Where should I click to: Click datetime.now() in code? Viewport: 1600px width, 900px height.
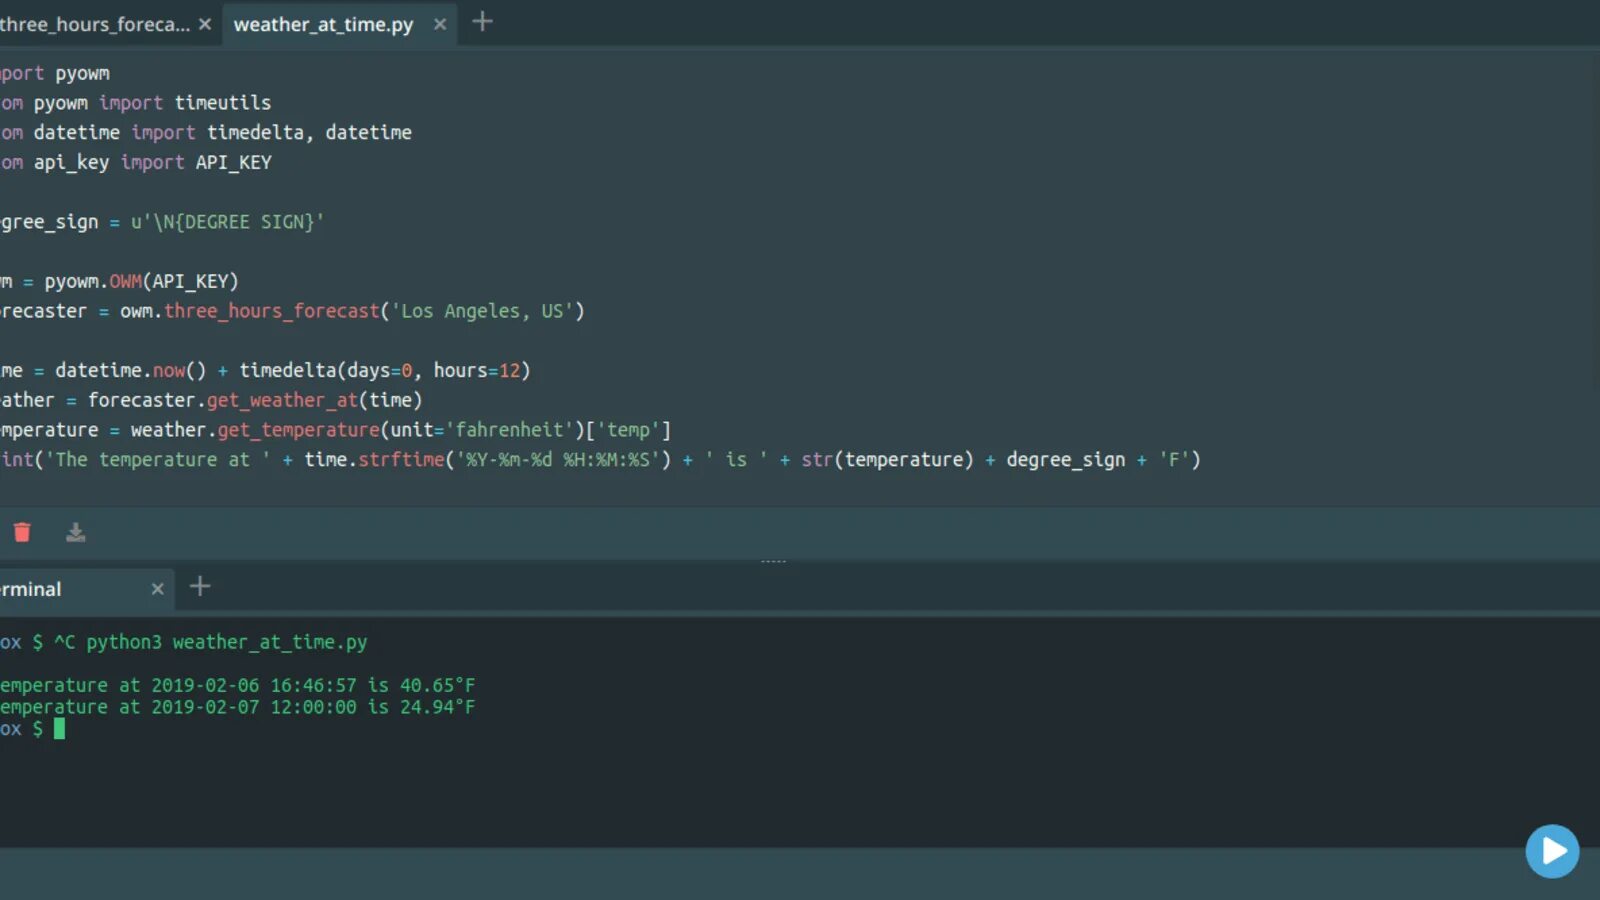coord(130,371)
